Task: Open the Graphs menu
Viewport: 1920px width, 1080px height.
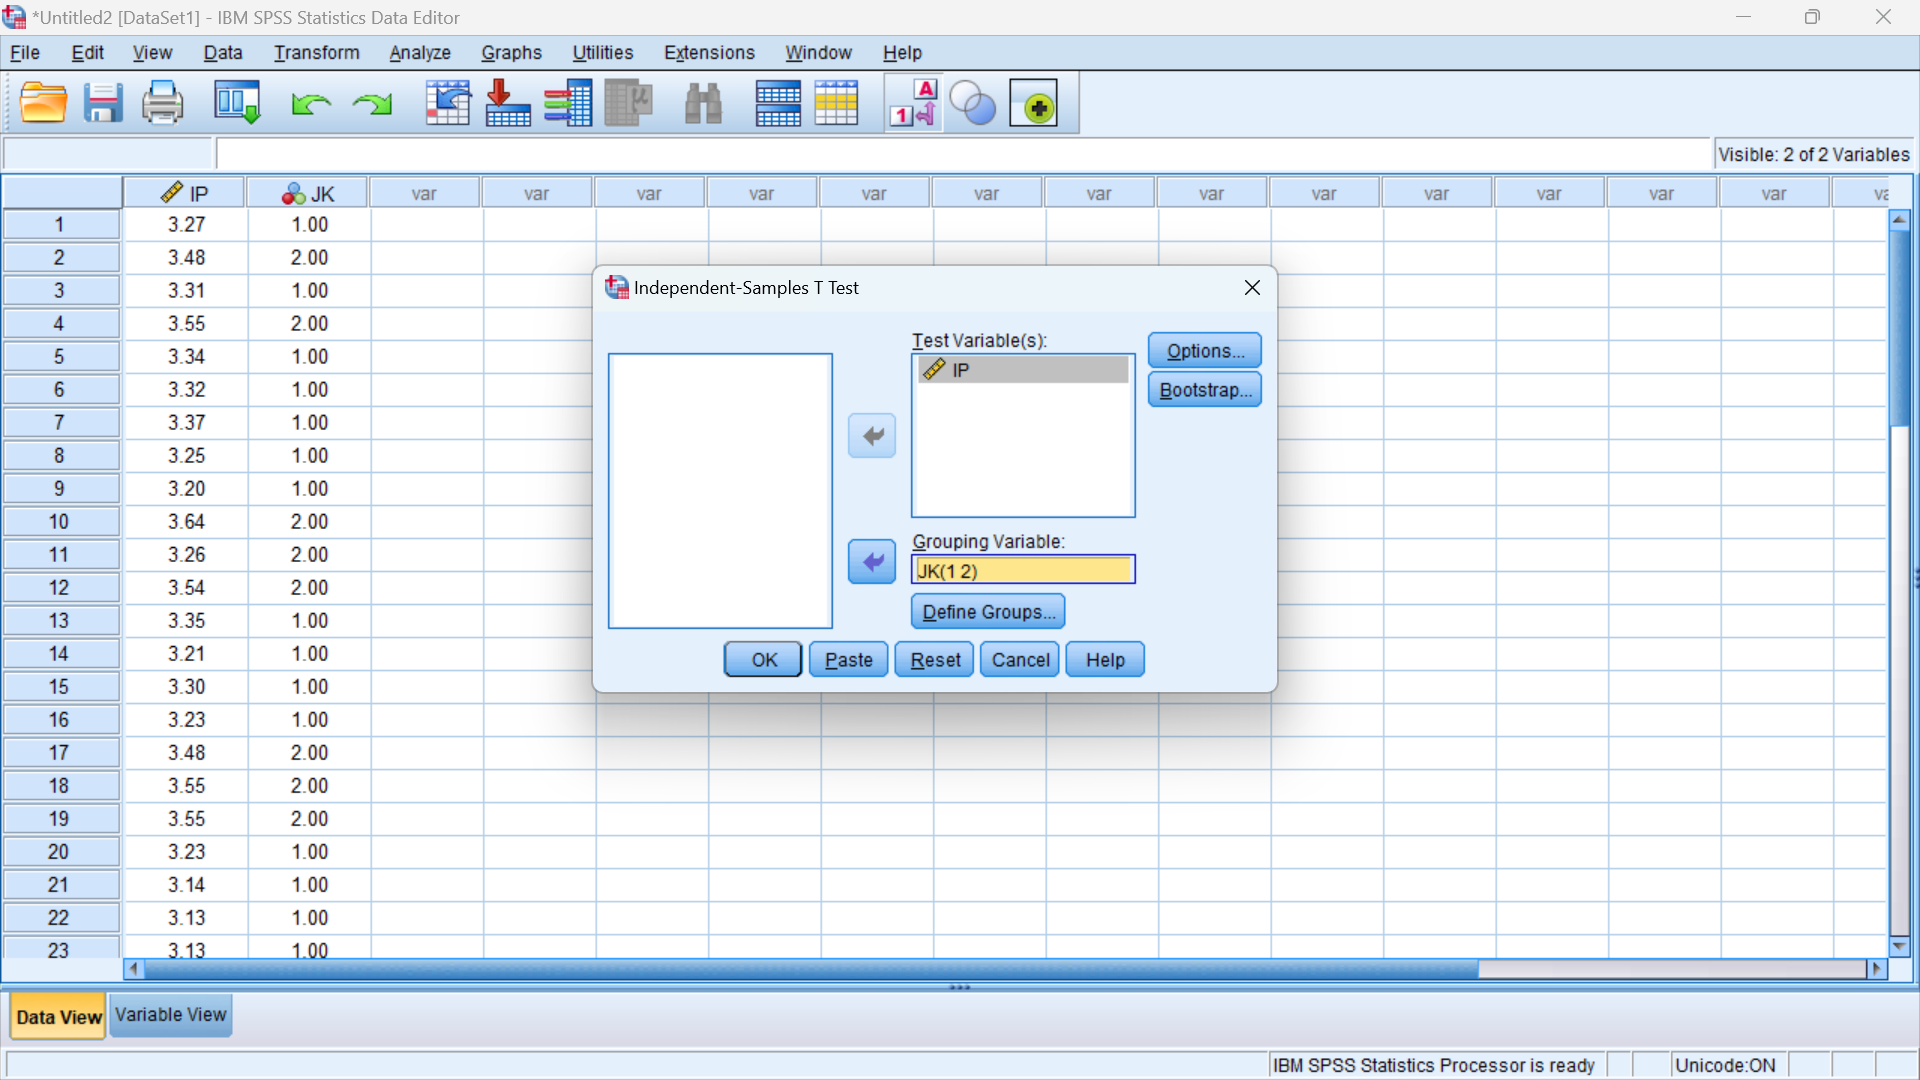Action: click(512, 53)
